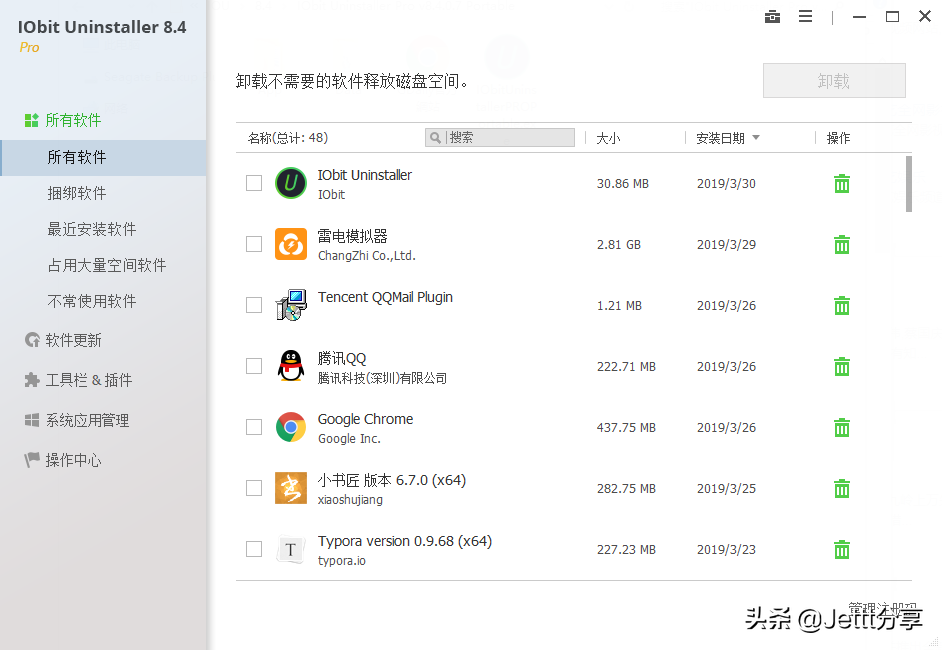Sort by 安装日期 column header

coord(720,138)
